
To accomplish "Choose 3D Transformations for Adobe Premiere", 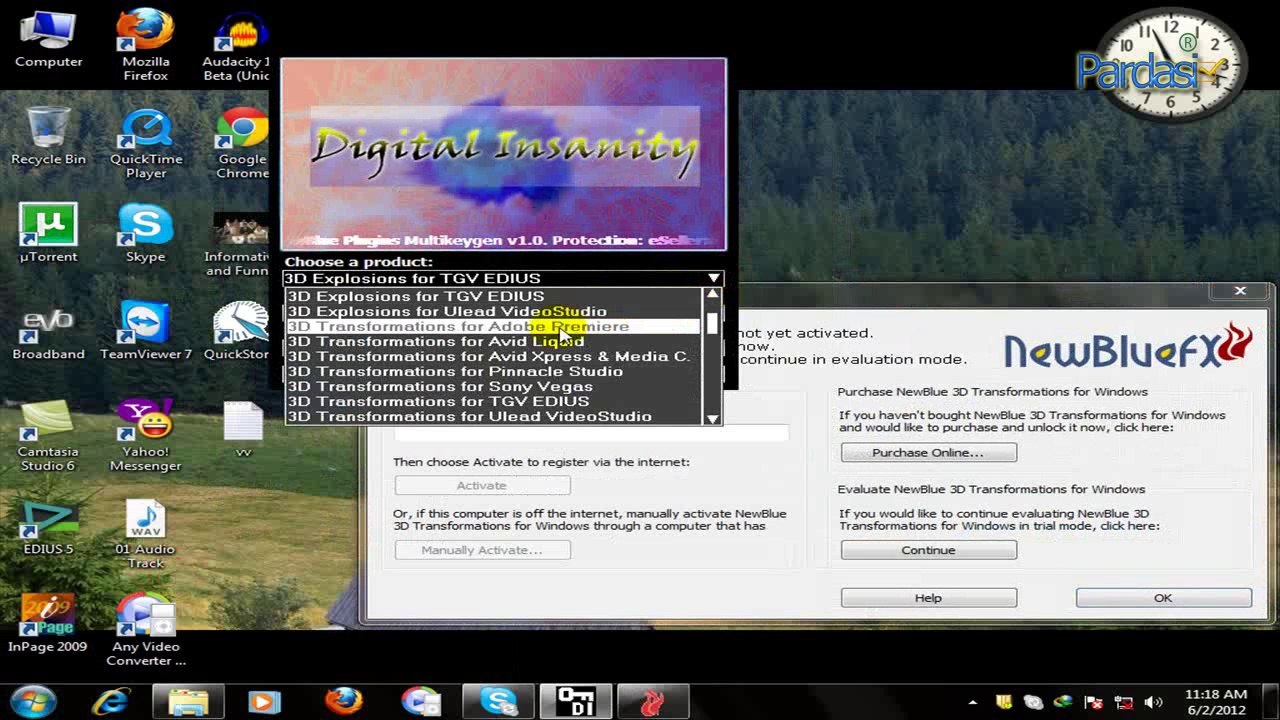I will 494,326.
